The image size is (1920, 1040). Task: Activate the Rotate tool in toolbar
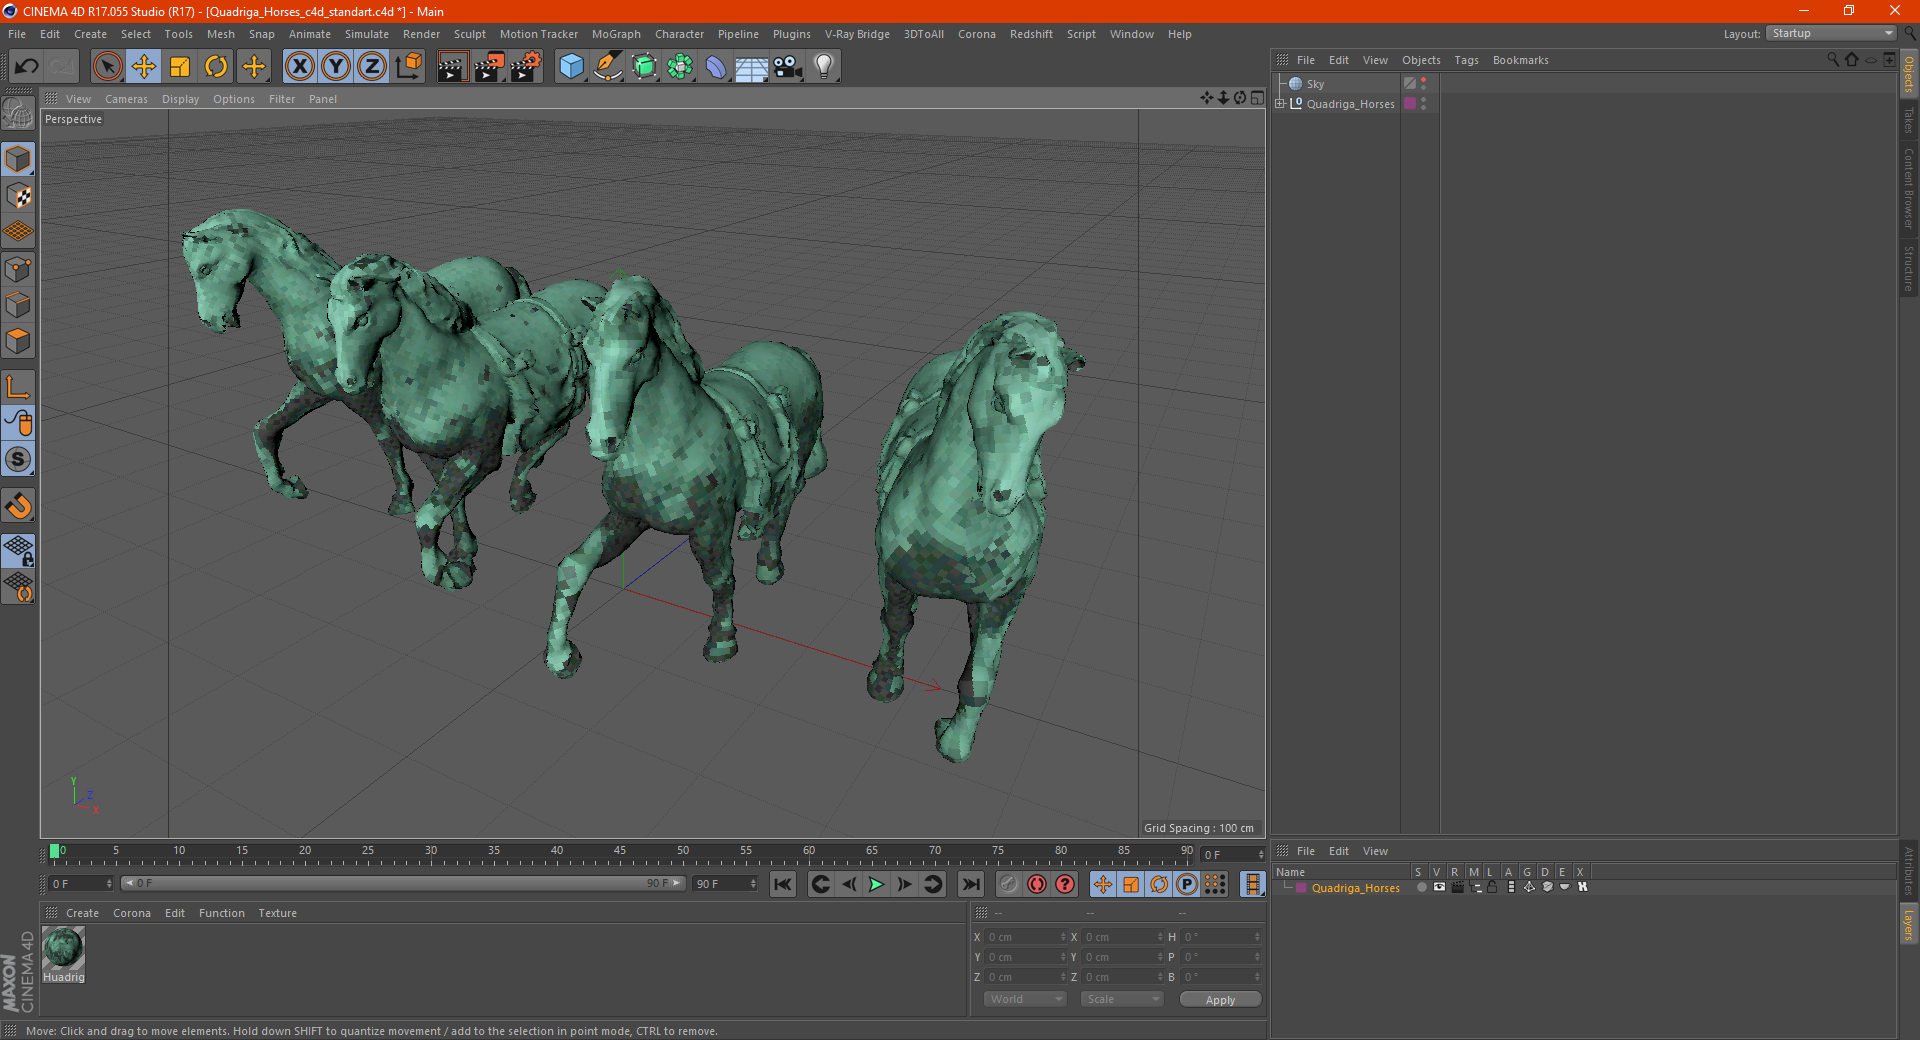point(216,67)
